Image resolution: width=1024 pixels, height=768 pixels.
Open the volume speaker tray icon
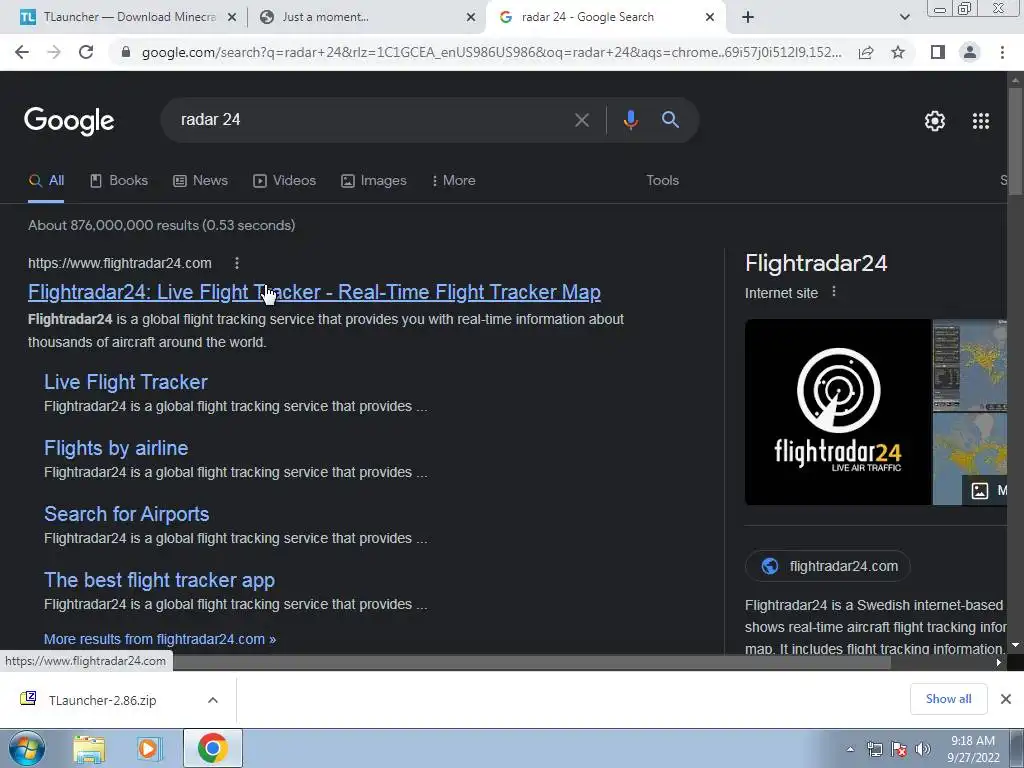[x=923, y=750]
